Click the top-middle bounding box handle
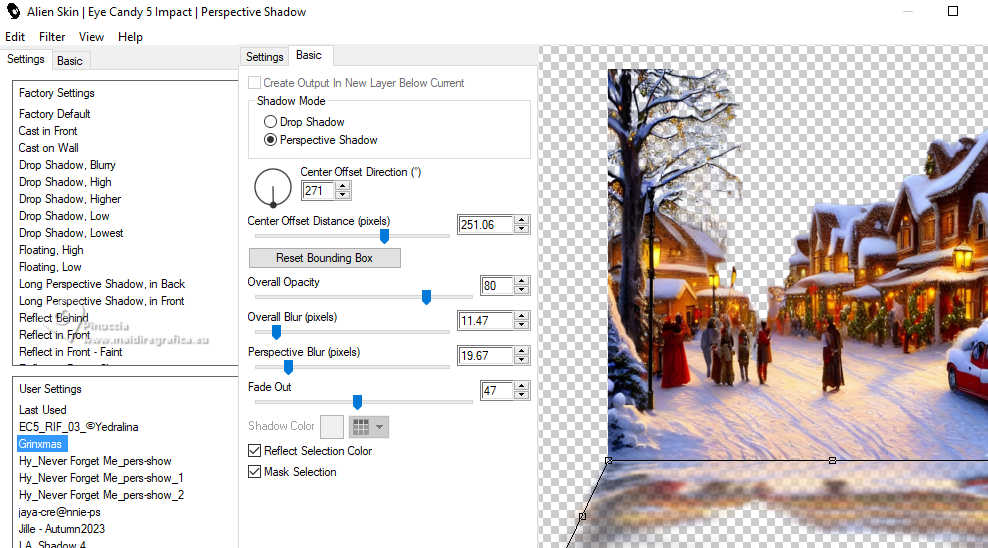 point(832,460)
